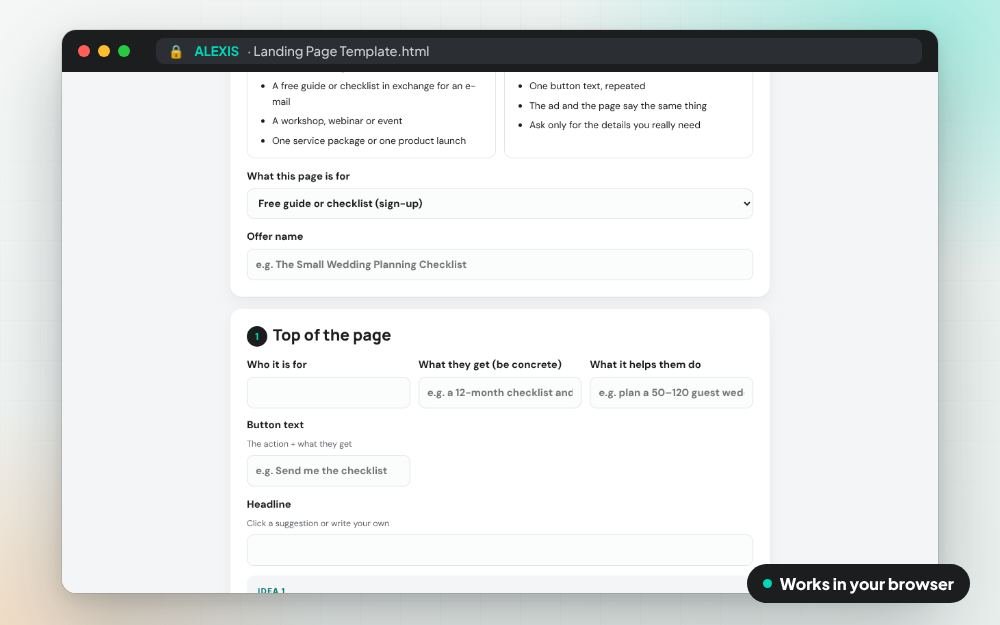Click the 'What they get' input field
1000x625 pixels.
click(x=499, y=392)
